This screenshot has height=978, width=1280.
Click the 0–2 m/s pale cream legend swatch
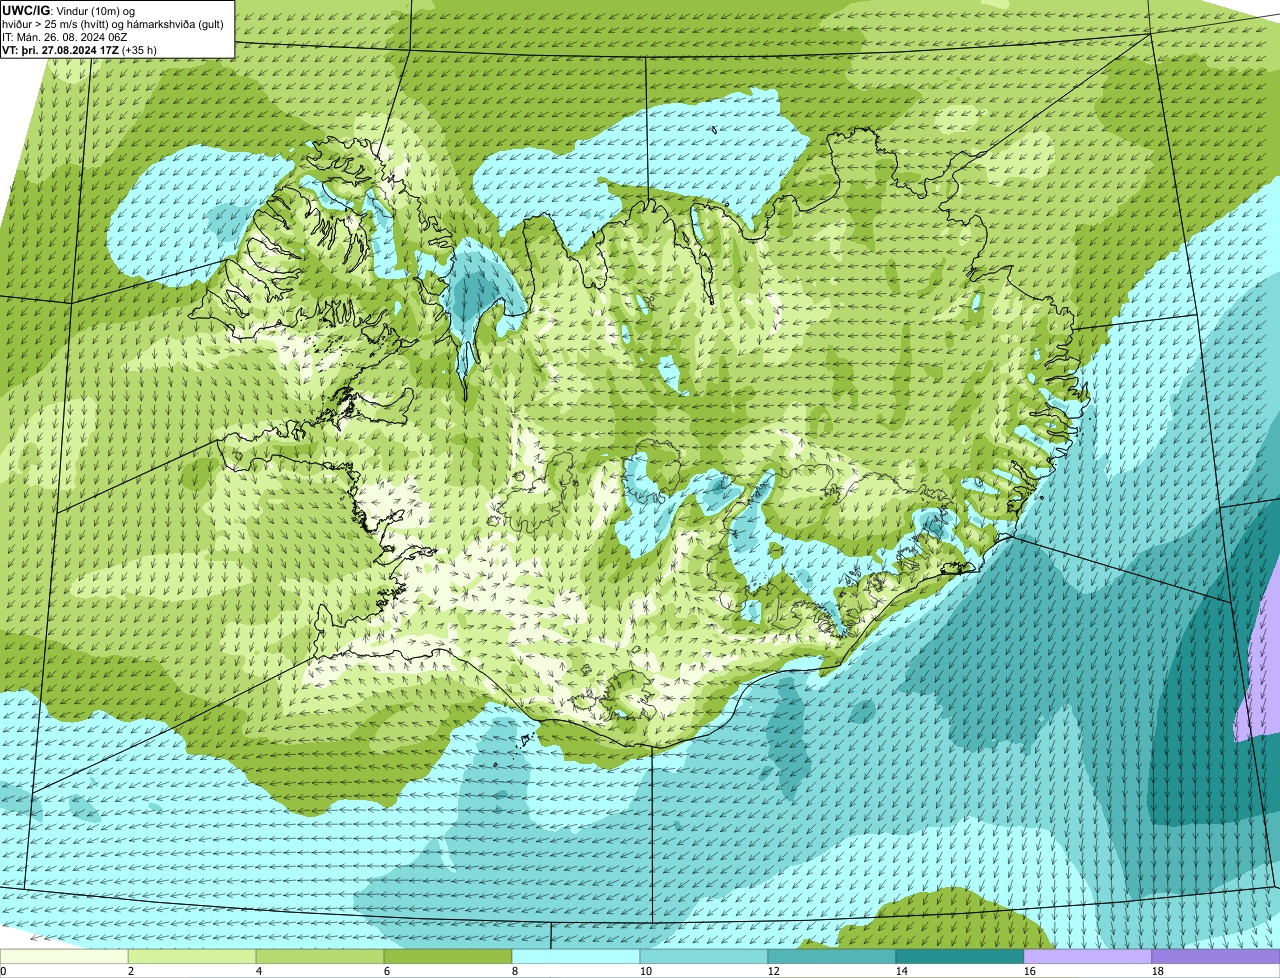pyautogui.click(x=64, y=956)
